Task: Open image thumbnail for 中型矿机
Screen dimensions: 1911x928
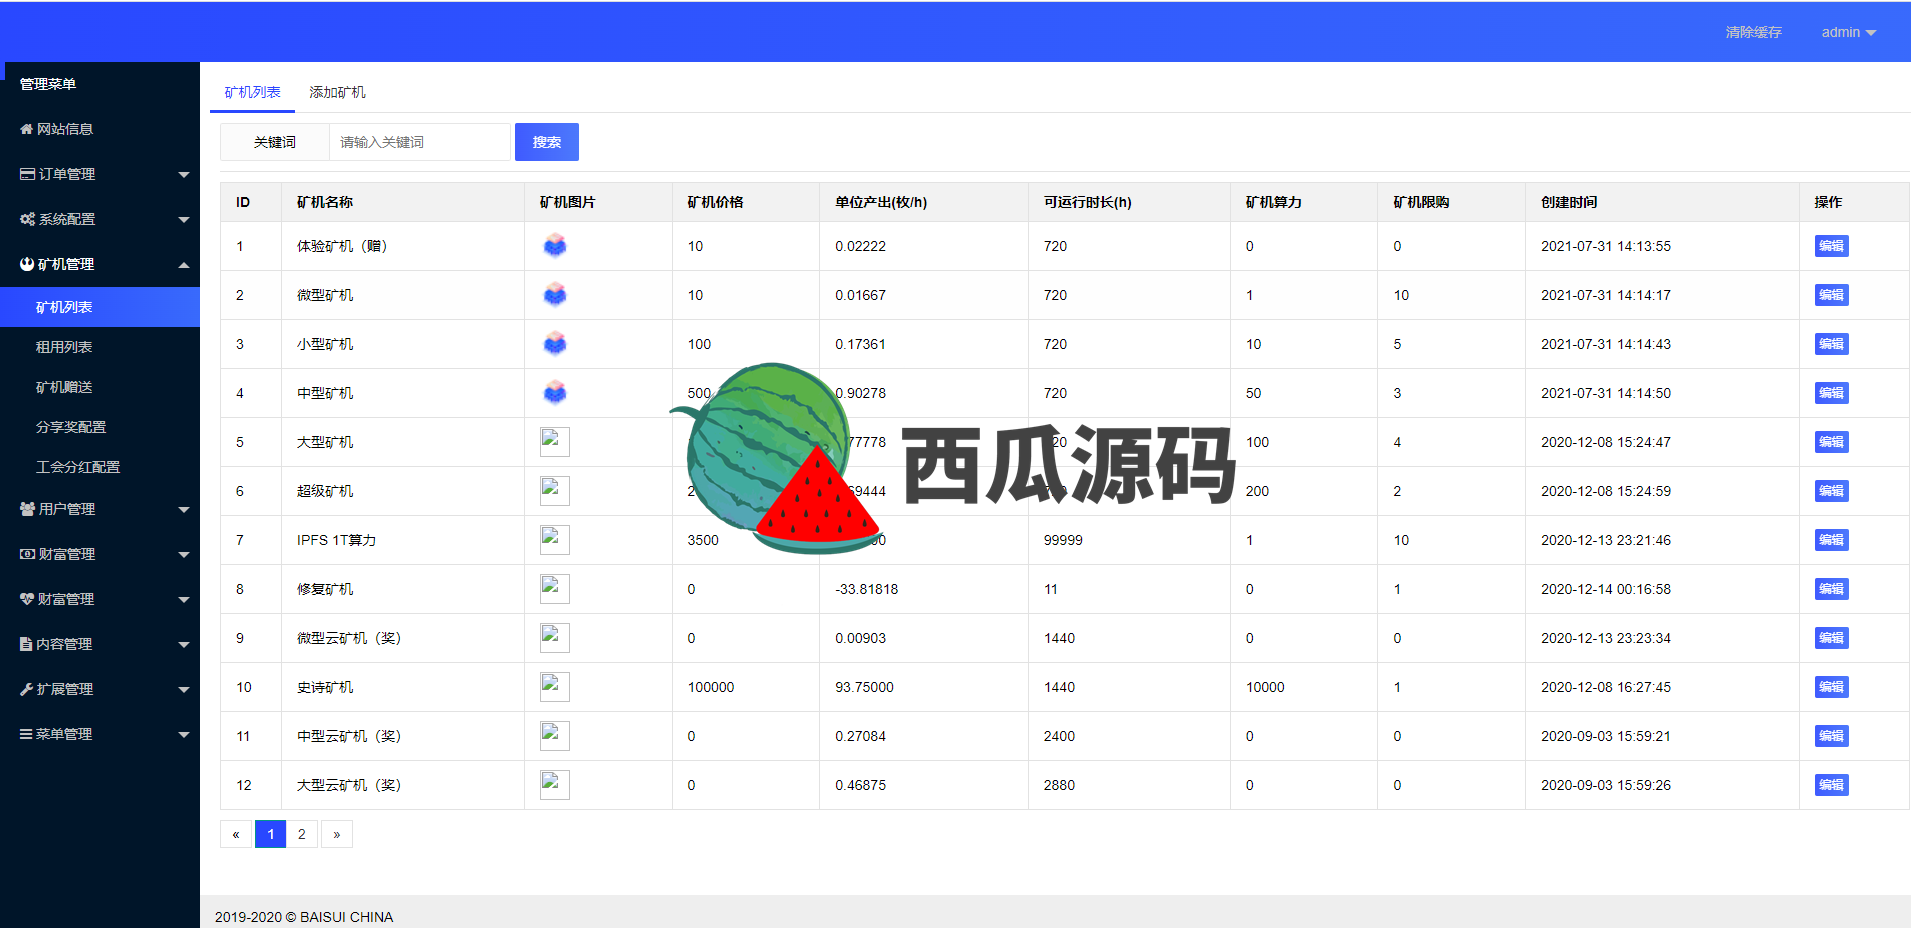Action: coord(555,392)
